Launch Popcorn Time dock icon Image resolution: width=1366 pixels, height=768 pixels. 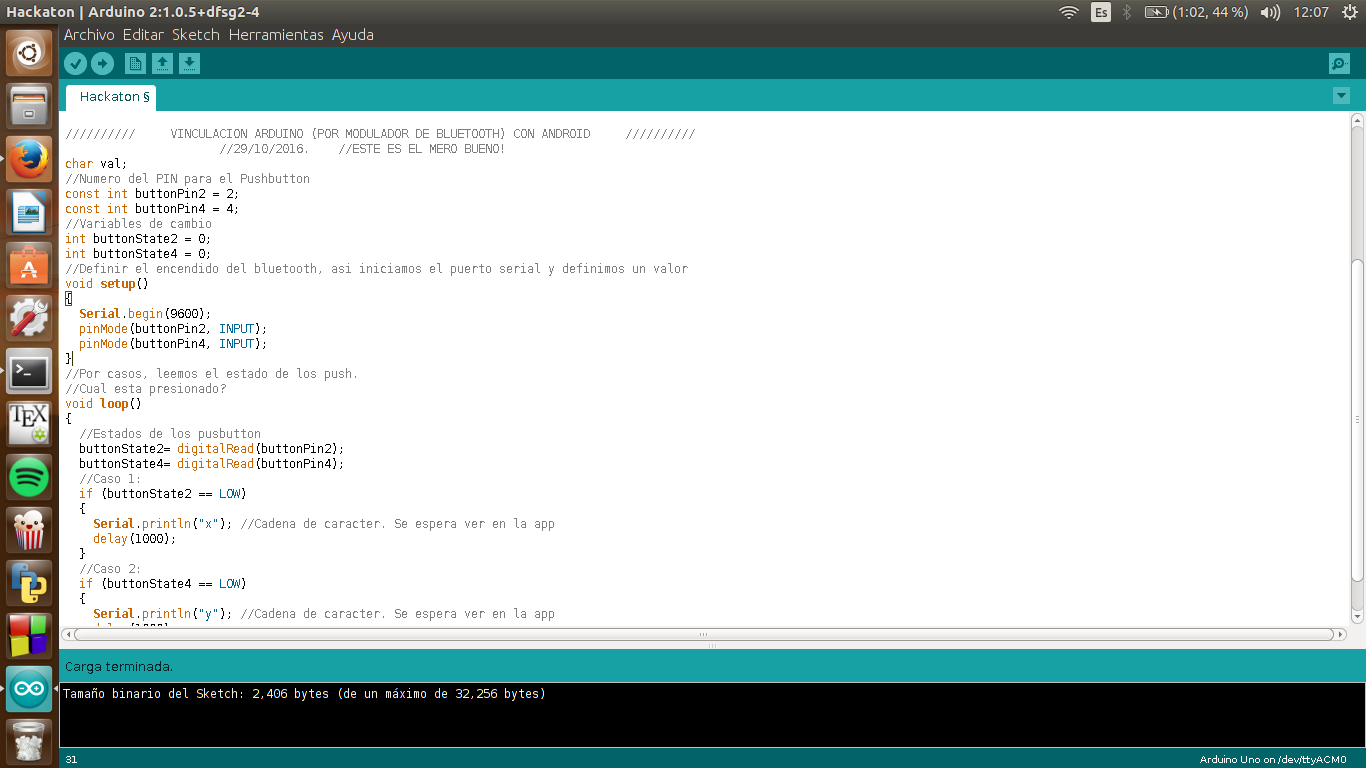[x=29, y=530]
